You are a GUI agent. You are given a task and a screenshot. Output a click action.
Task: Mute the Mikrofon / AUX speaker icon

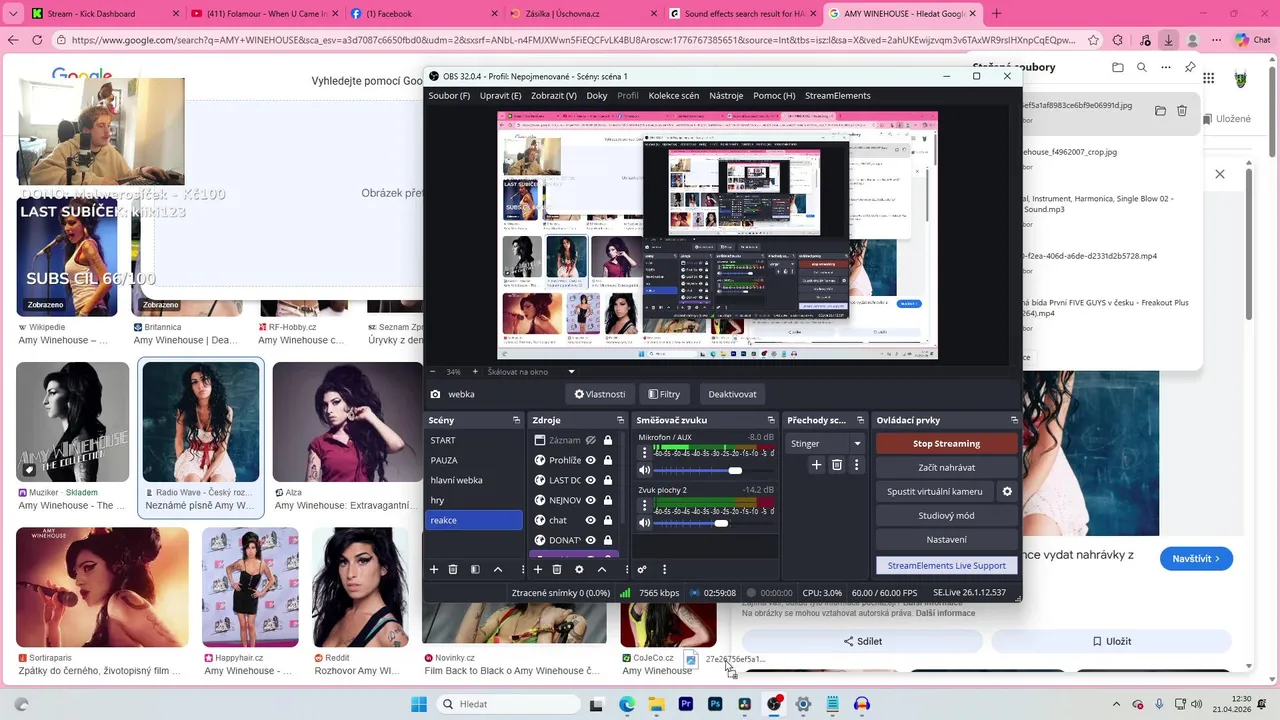pyautogui.click(x=645, y=470)
